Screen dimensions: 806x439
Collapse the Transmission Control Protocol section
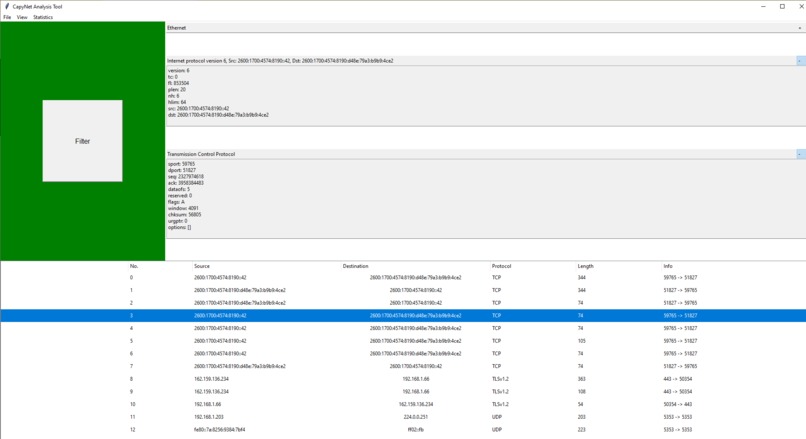tap(799, 154)
